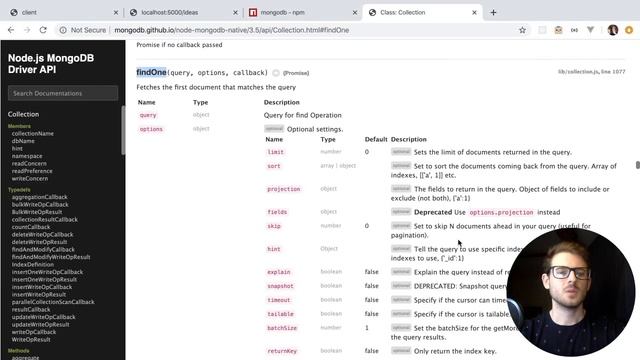Open the findAndModifyCallback typedef

pyautogui.click(x=43, y=249)
